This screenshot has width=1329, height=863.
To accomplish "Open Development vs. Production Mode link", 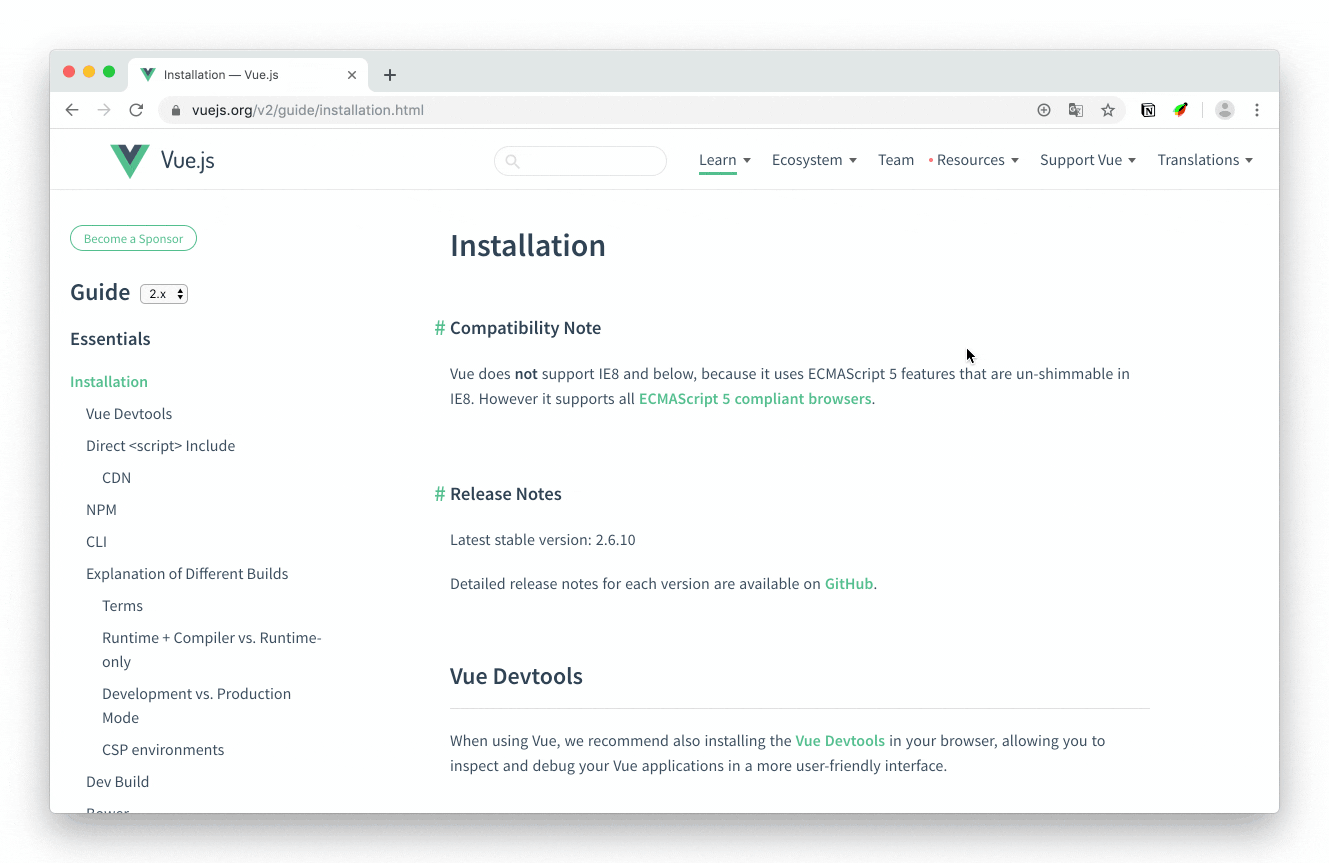I will tap(197, 706).
